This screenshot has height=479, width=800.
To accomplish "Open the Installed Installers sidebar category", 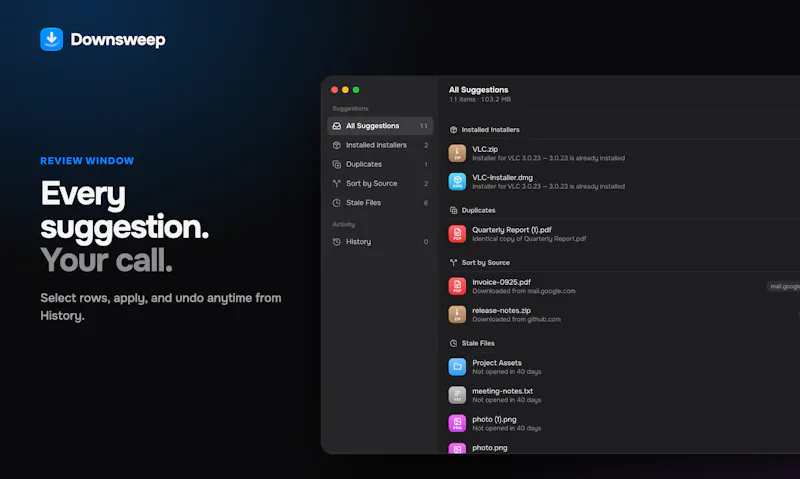I will coord(380,145).
